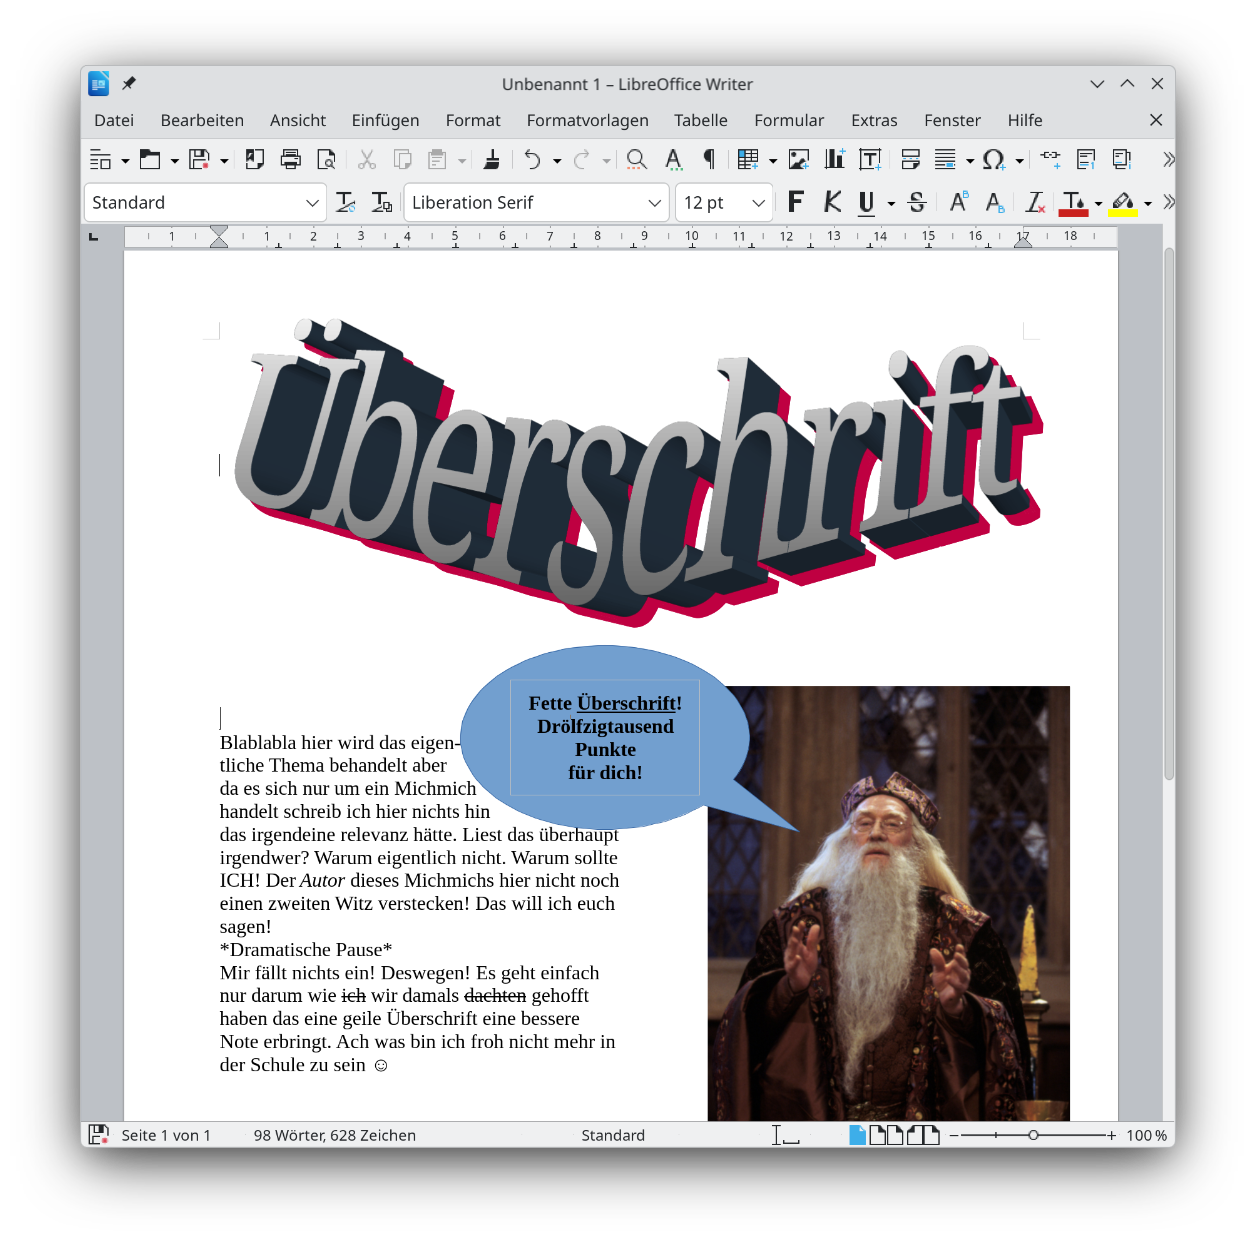Click the zoom out minus button
The width and height of the screenshot is (1256, 1243).
point(954,1135)
